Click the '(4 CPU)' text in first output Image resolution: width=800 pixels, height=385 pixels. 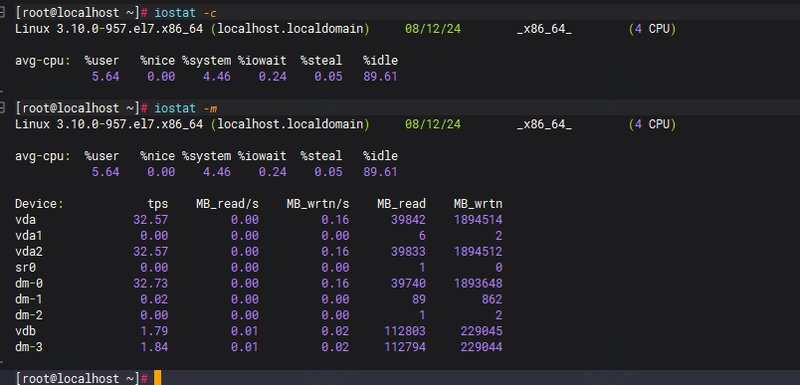click(652, 29)
